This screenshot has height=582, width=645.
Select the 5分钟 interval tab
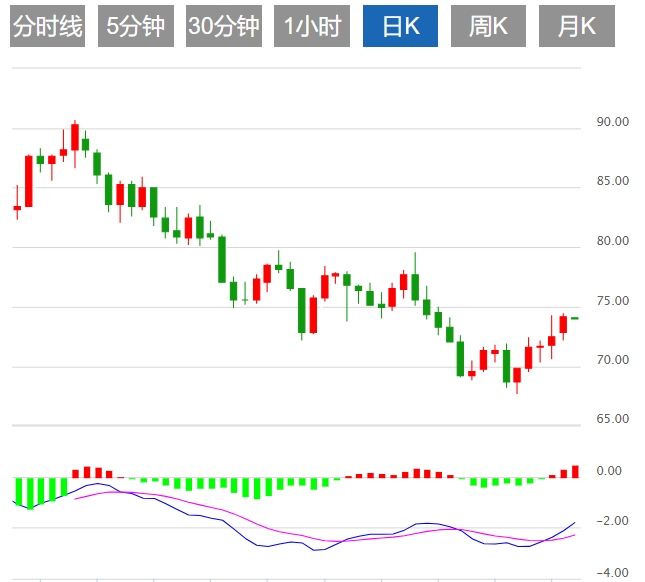point(136,26)
